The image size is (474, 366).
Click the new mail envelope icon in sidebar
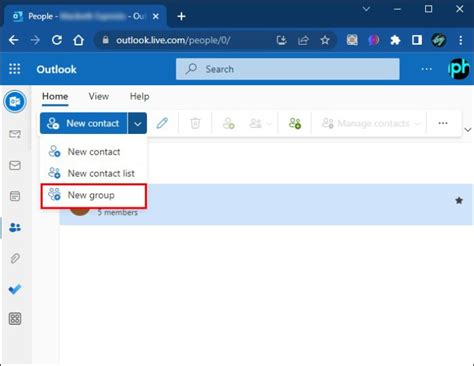pos(15,134)
